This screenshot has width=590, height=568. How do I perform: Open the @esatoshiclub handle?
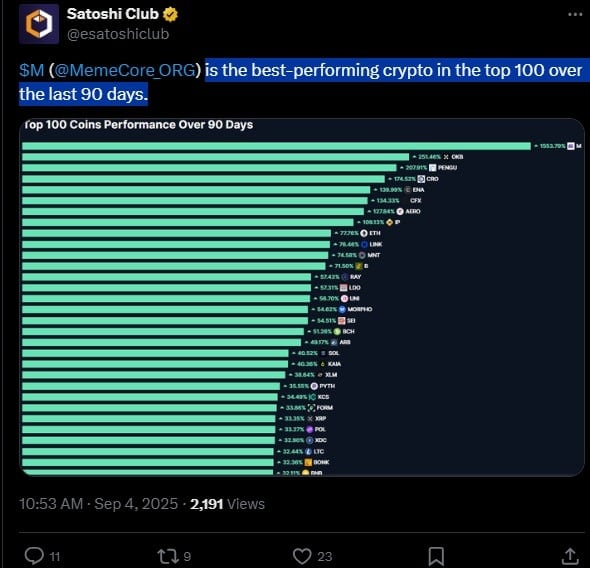(118, 34)
